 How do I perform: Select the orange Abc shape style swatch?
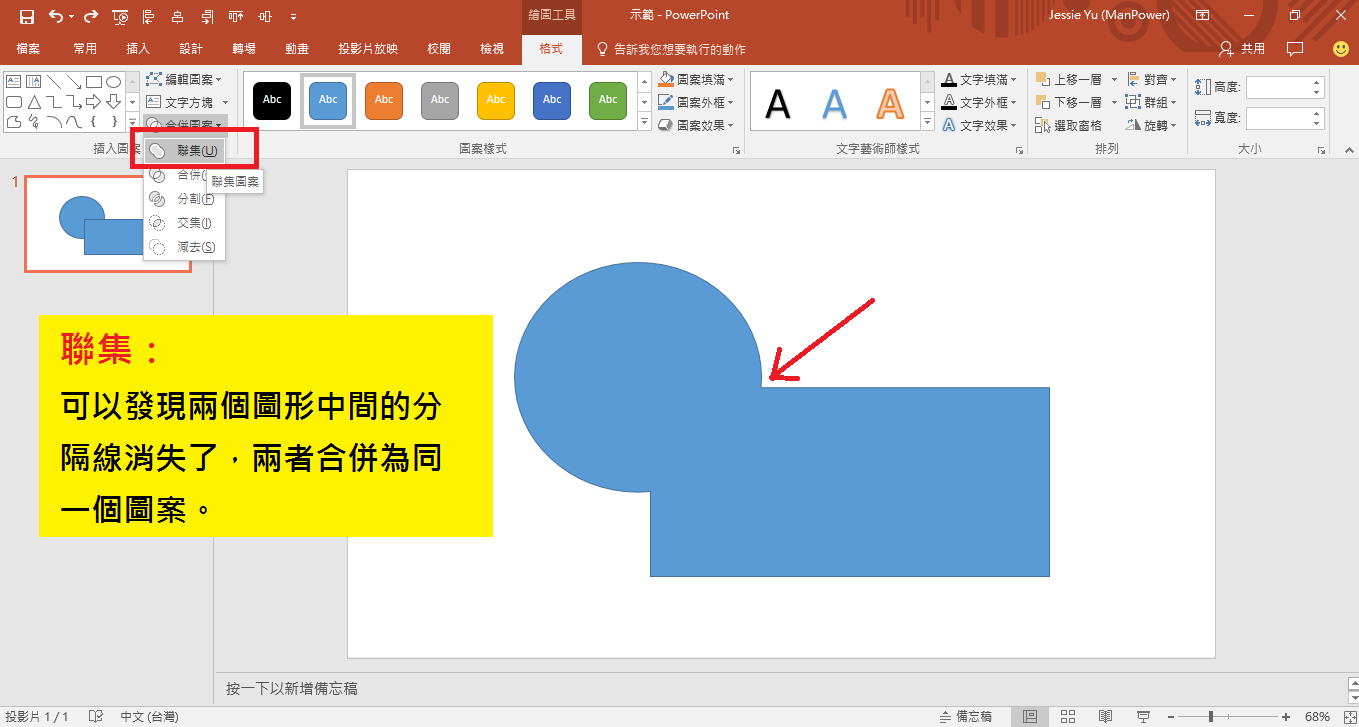click(x=384, y=100)
